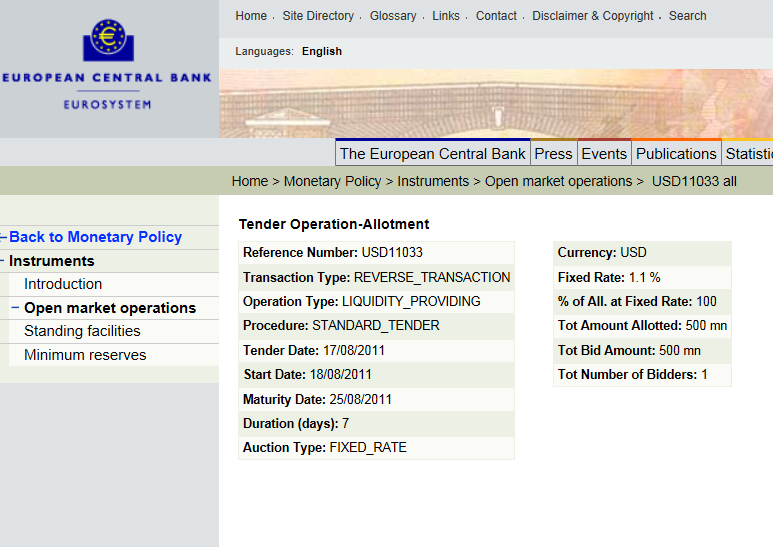
Task: Click the European Central Bank euro logo
Action: (x=108, y=40)
